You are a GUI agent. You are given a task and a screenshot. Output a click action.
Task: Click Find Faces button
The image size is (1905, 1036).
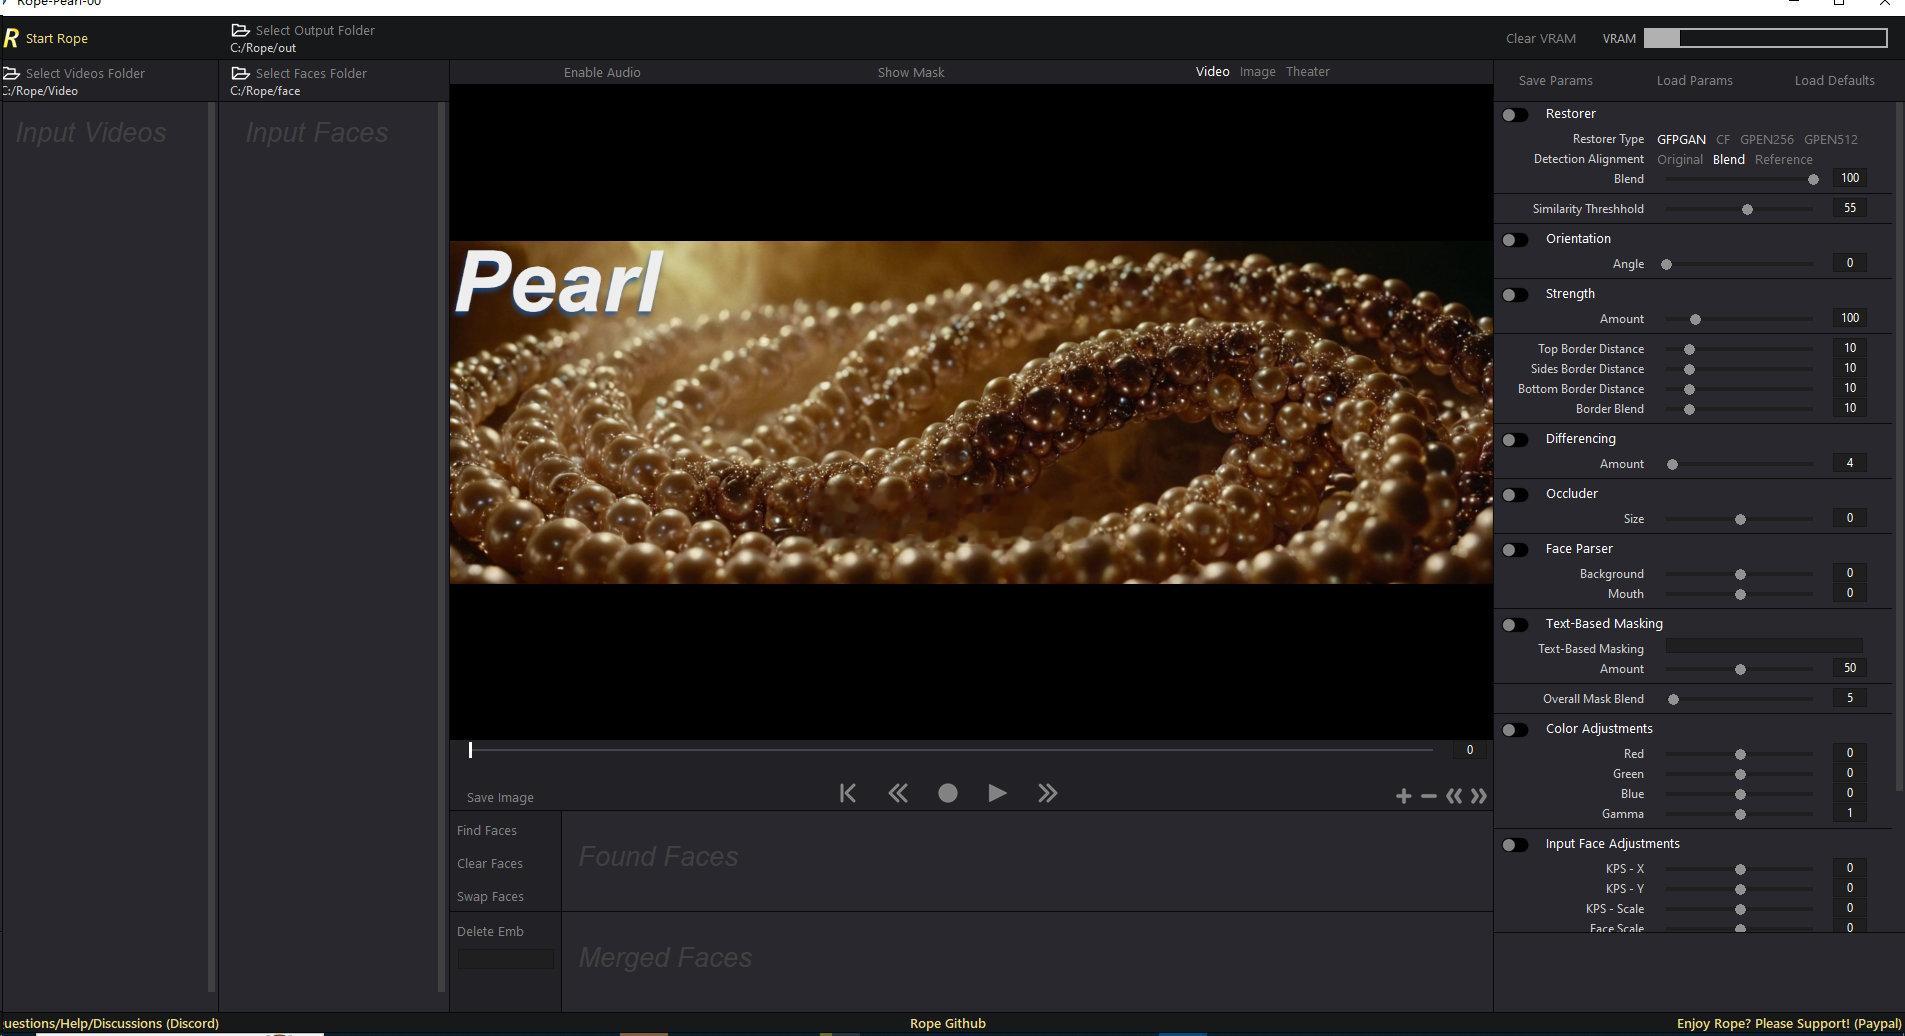(x=487, y=830)
